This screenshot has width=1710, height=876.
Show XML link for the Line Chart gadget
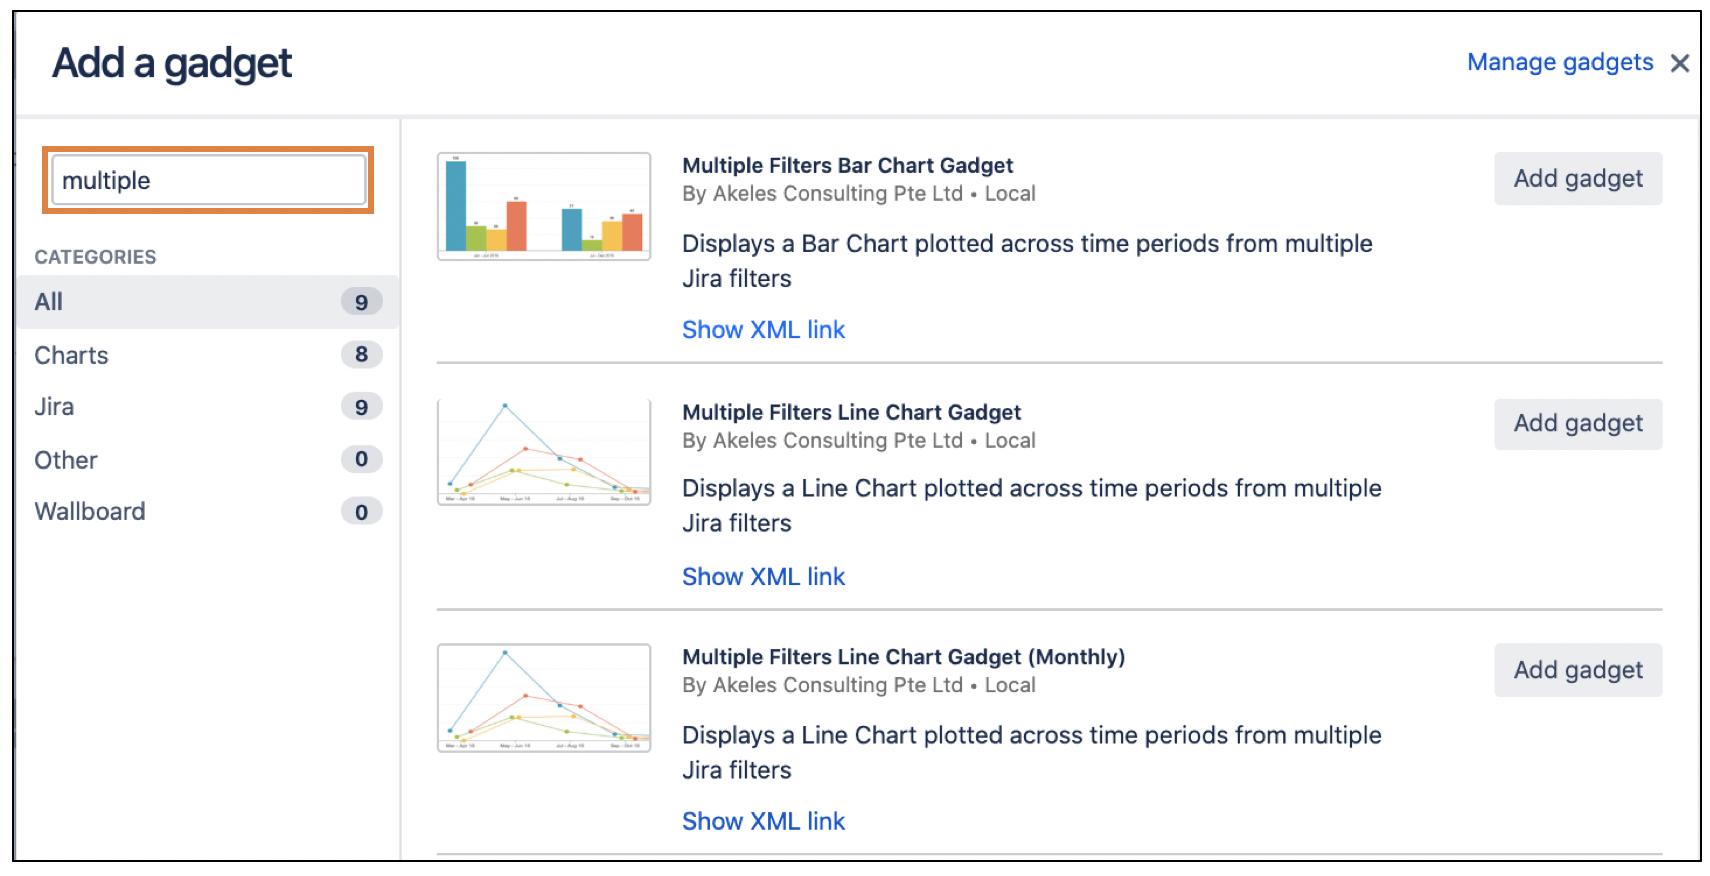click(763, 576)
